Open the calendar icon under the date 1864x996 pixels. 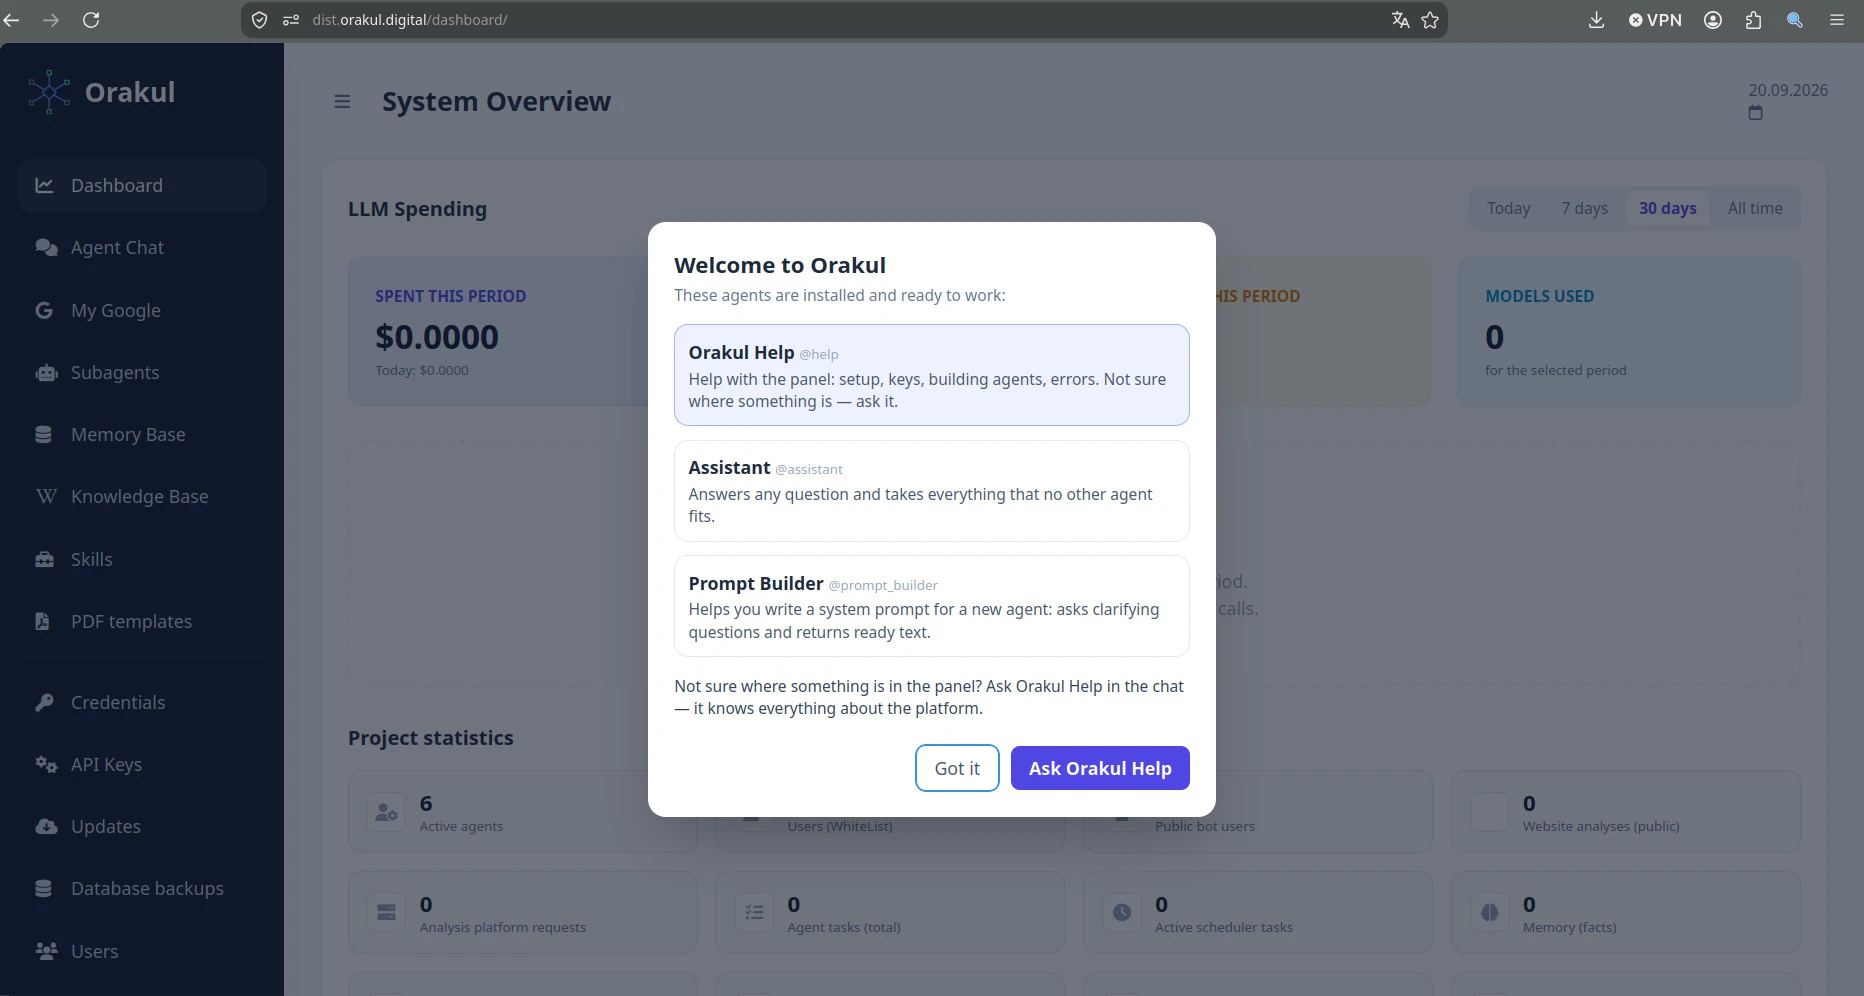coord(1755,113)
